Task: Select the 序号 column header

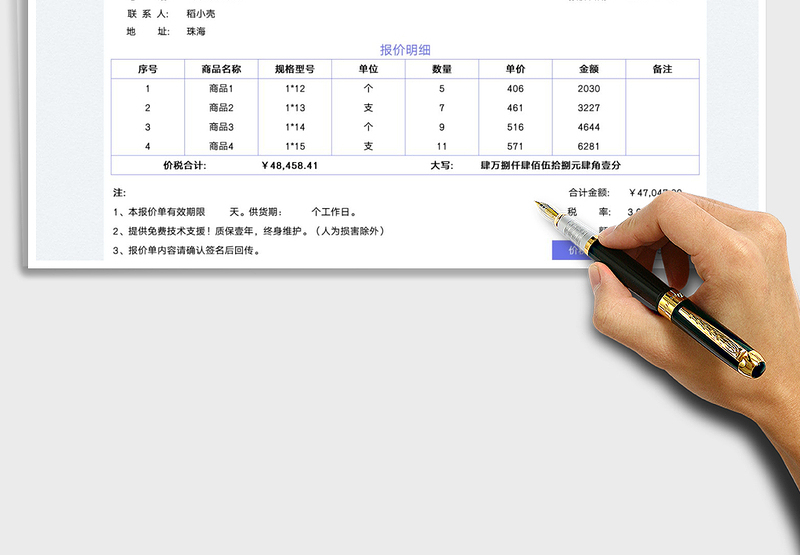Action: tap(147, 69)
